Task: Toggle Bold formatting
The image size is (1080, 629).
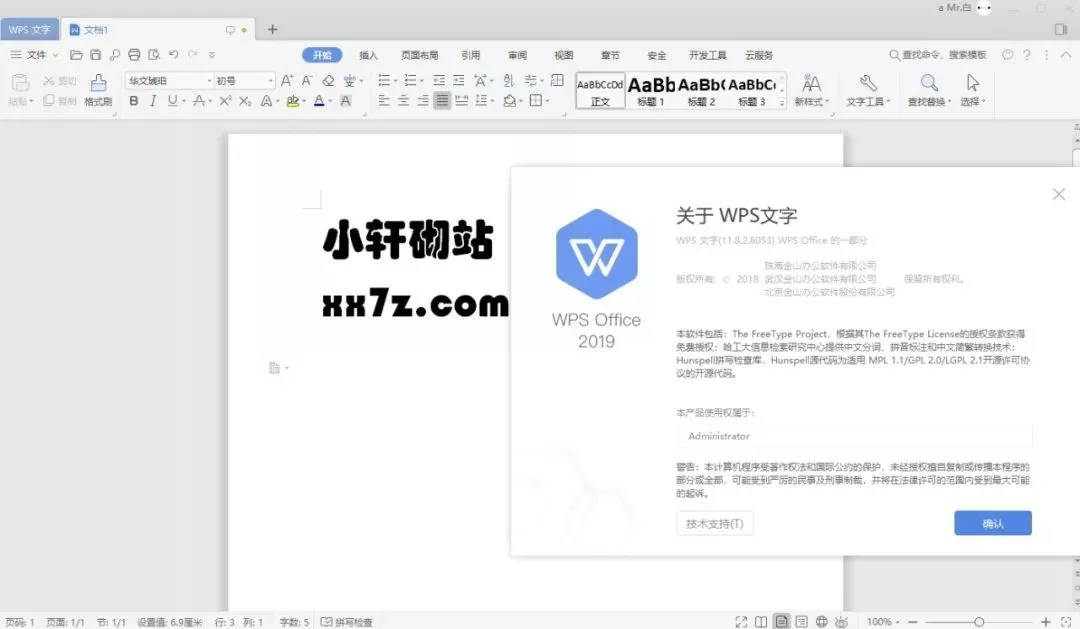Action: [134, 101]
